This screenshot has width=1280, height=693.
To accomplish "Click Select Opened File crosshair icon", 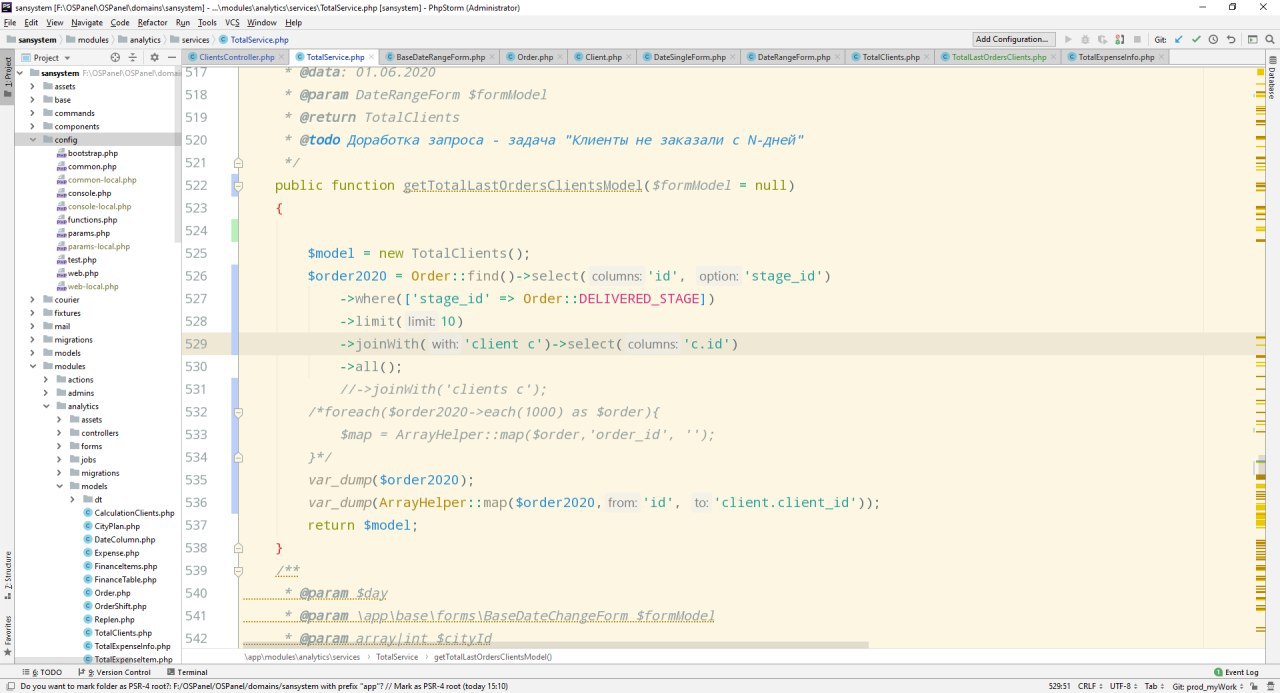I will pos(115,57).
